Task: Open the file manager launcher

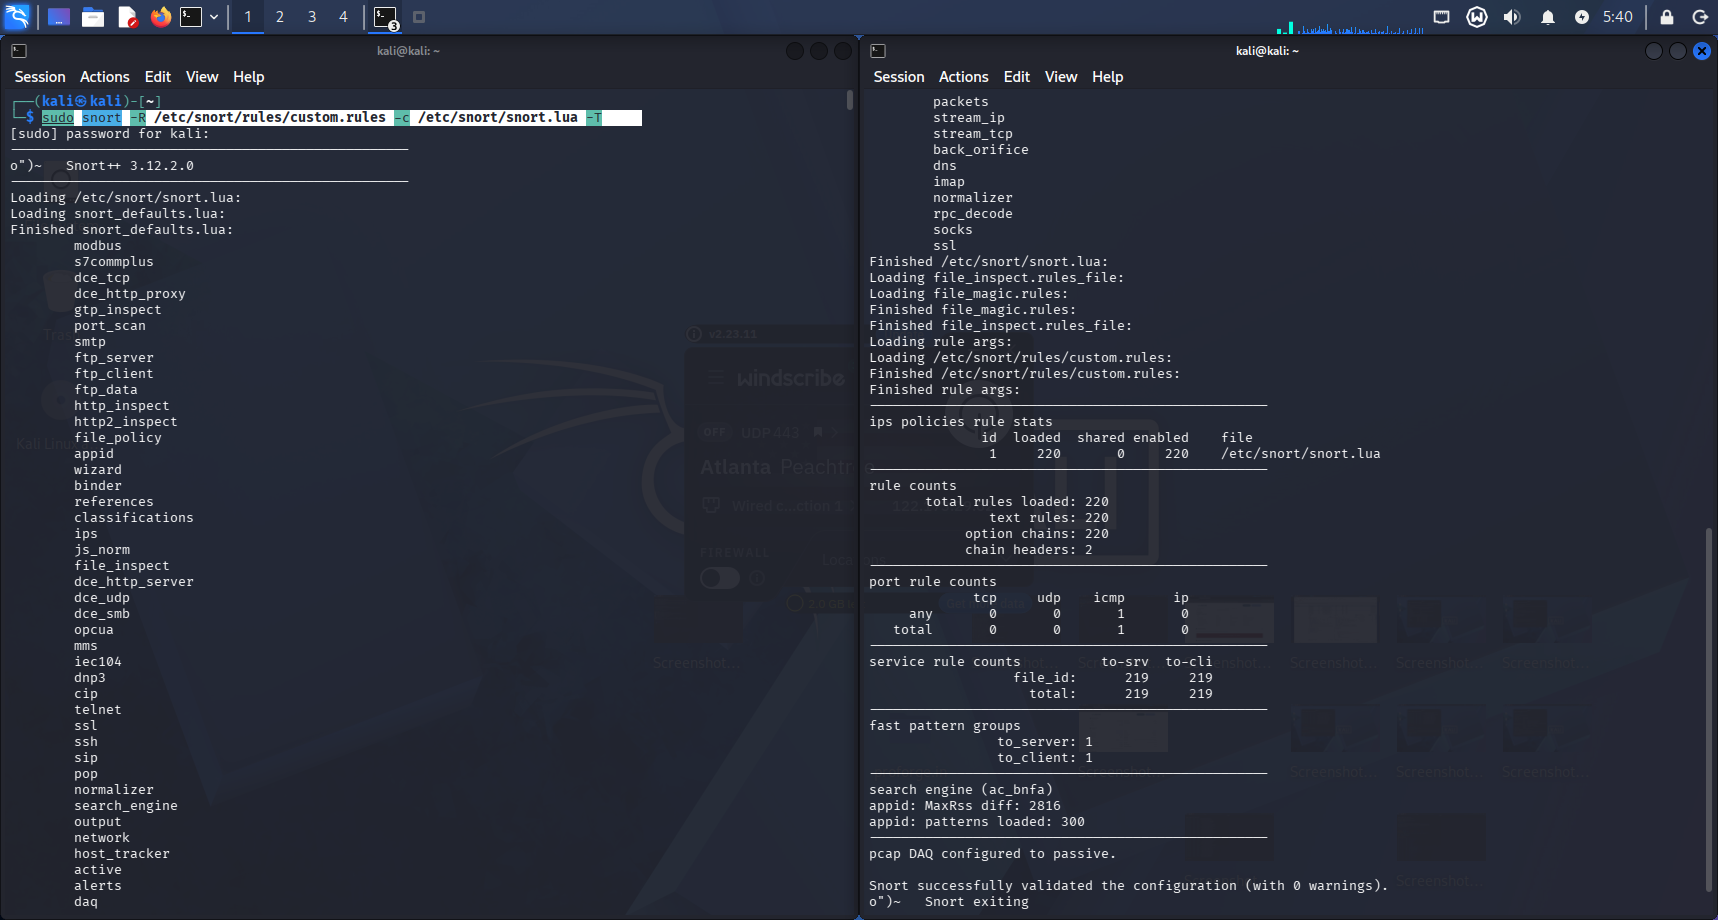Action: [93, 16]
